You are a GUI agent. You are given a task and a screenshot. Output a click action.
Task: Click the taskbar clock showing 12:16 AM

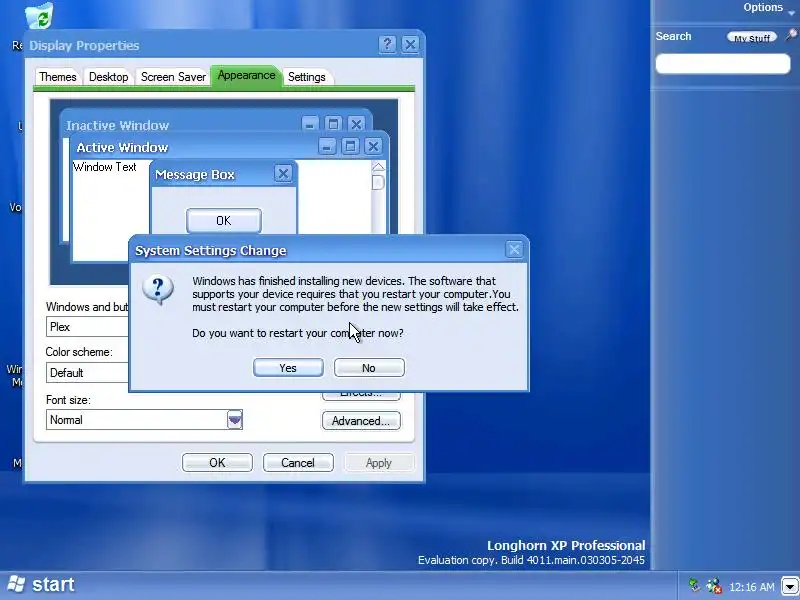[752, 587]
